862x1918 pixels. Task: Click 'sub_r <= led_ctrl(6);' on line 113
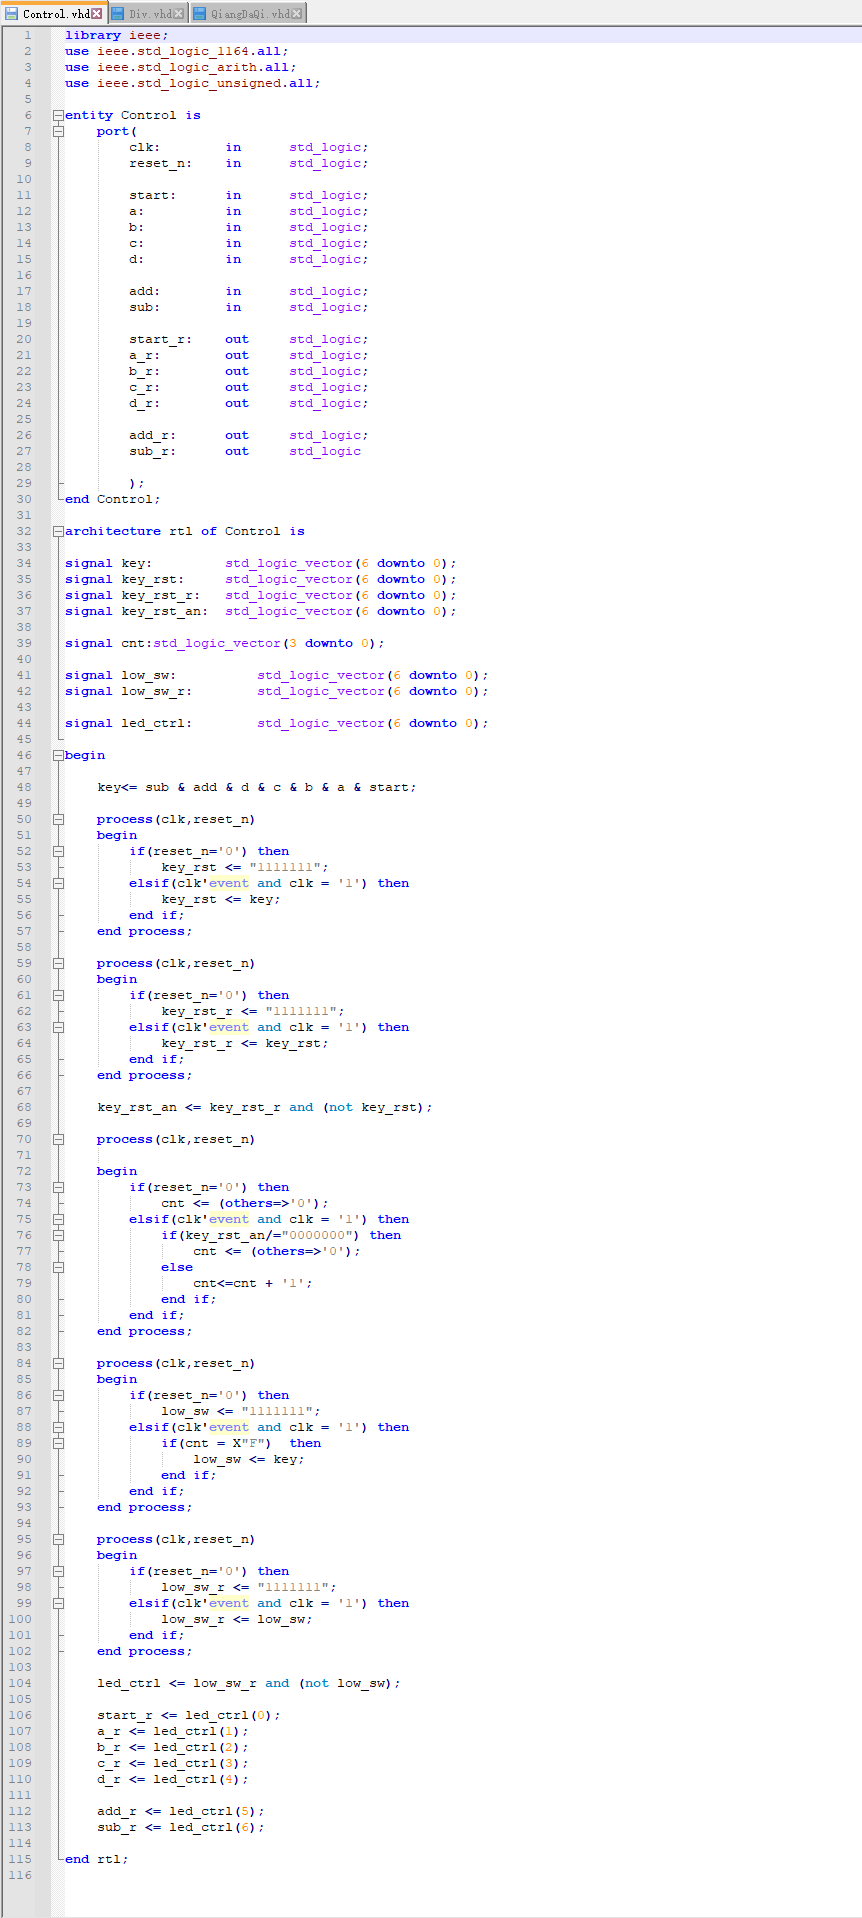tap(181, 1827)
